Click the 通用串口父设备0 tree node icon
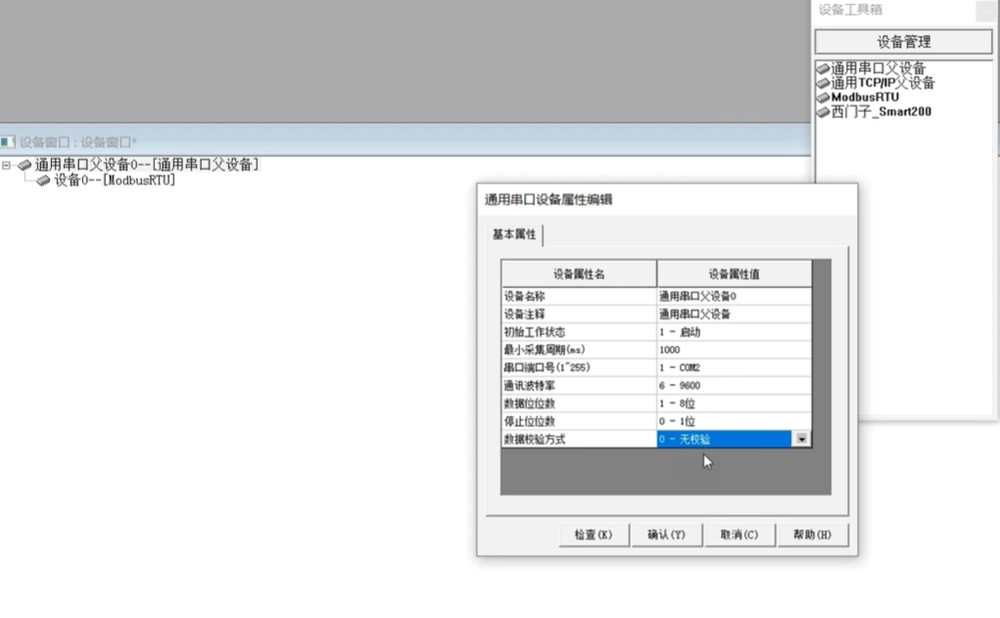The height and width of the screenshot is (618, 1000). tap(25, 165)
